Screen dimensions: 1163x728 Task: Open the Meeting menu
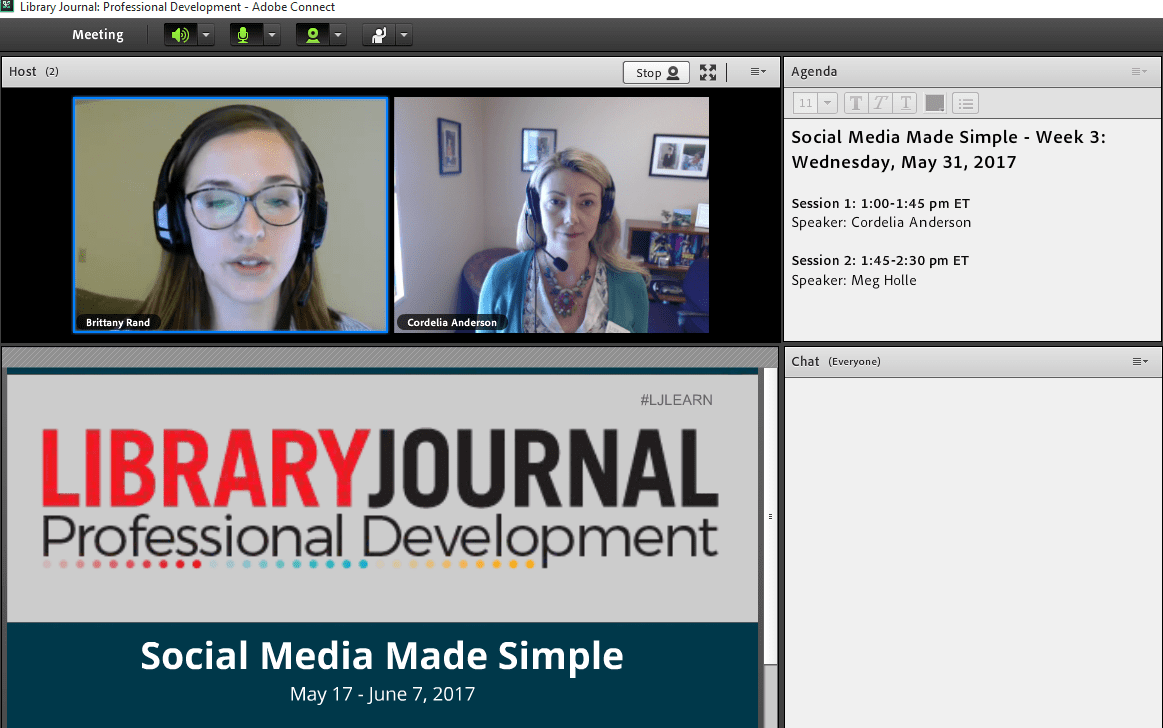click(x=97, y=35)
